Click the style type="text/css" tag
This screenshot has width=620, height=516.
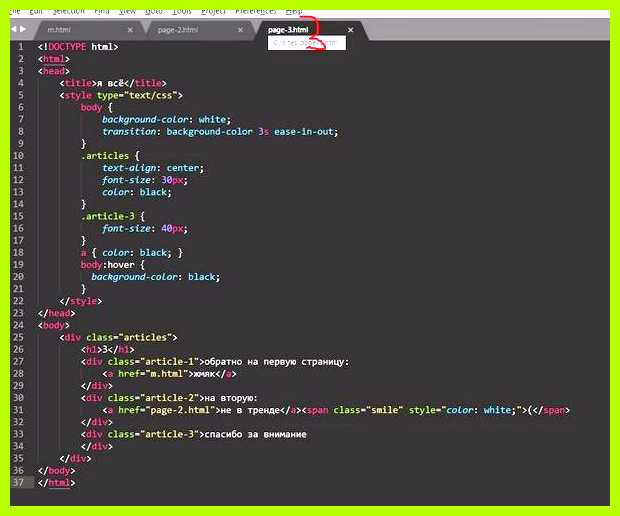[121, 95]
